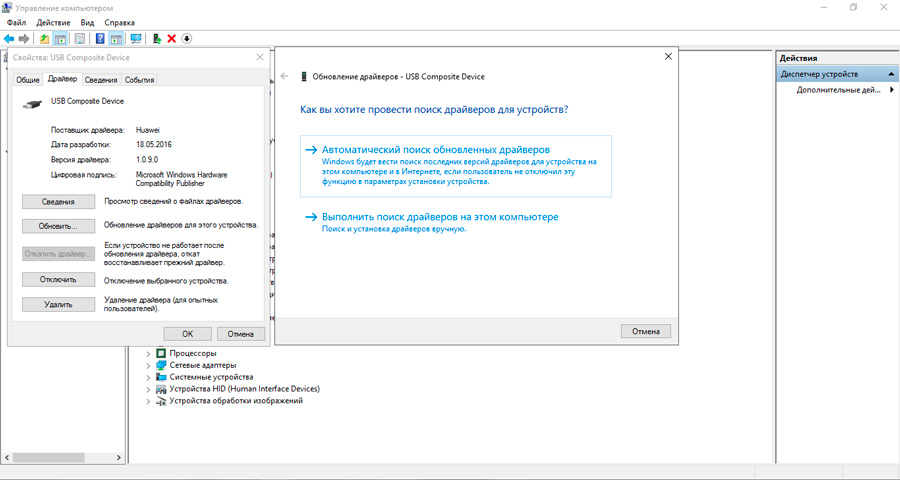Choose Автоматический поиск обновленных драйверов
The height and width of the screenshot is (480, 900).
[436, 149]
